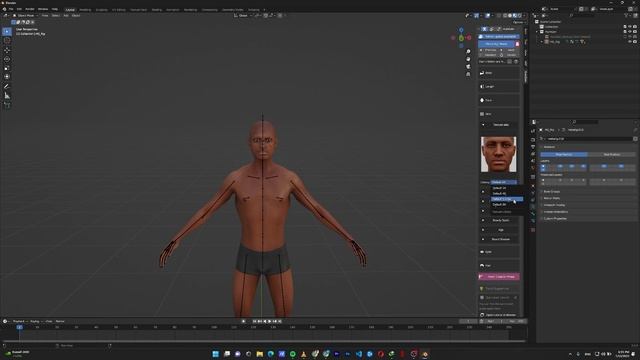The image size is (640, 360).
Task: Open the Render properties tab icon
Action: click(533, 139)
